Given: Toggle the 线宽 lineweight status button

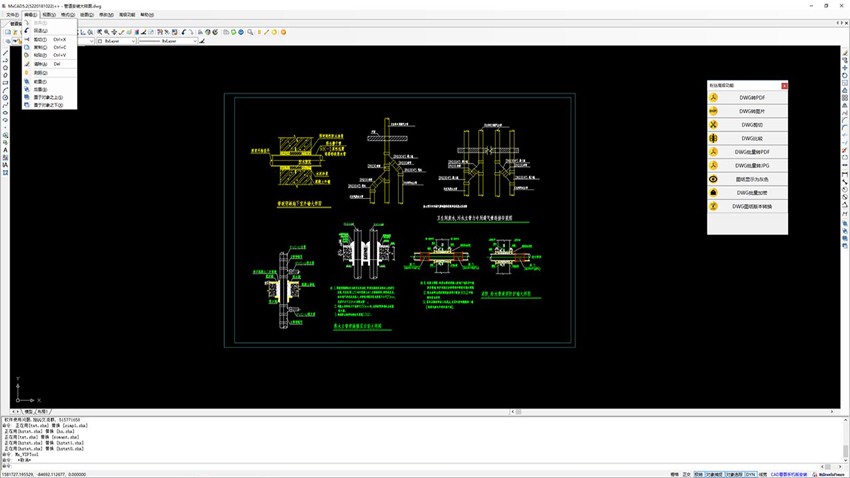Looking at the screenshot, I should pos(763,475).
